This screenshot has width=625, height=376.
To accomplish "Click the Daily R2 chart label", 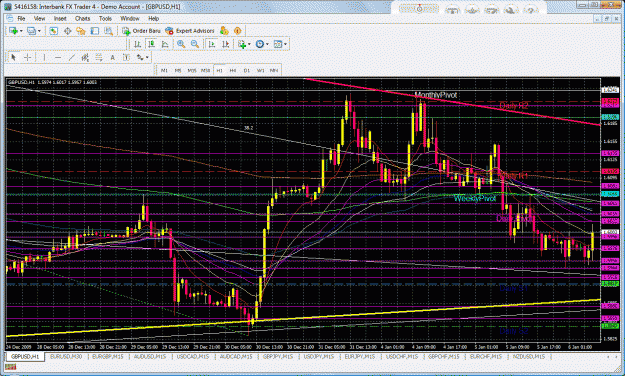I will pyautogui.click(x=514, y=106).
